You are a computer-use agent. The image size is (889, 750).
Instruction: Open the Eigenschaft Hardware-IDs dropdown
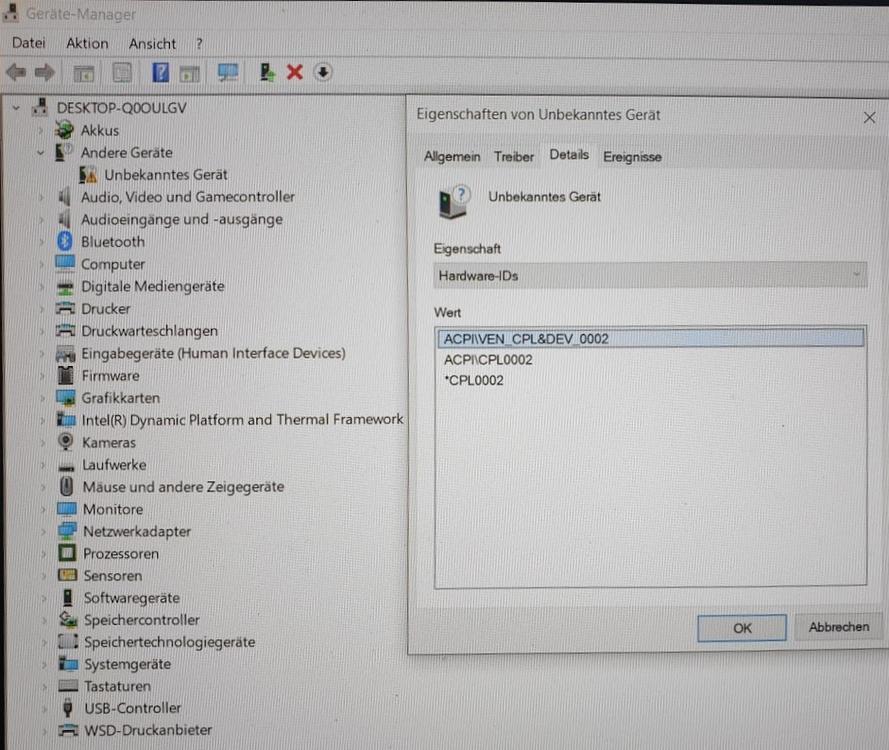(x=650, y=275)
